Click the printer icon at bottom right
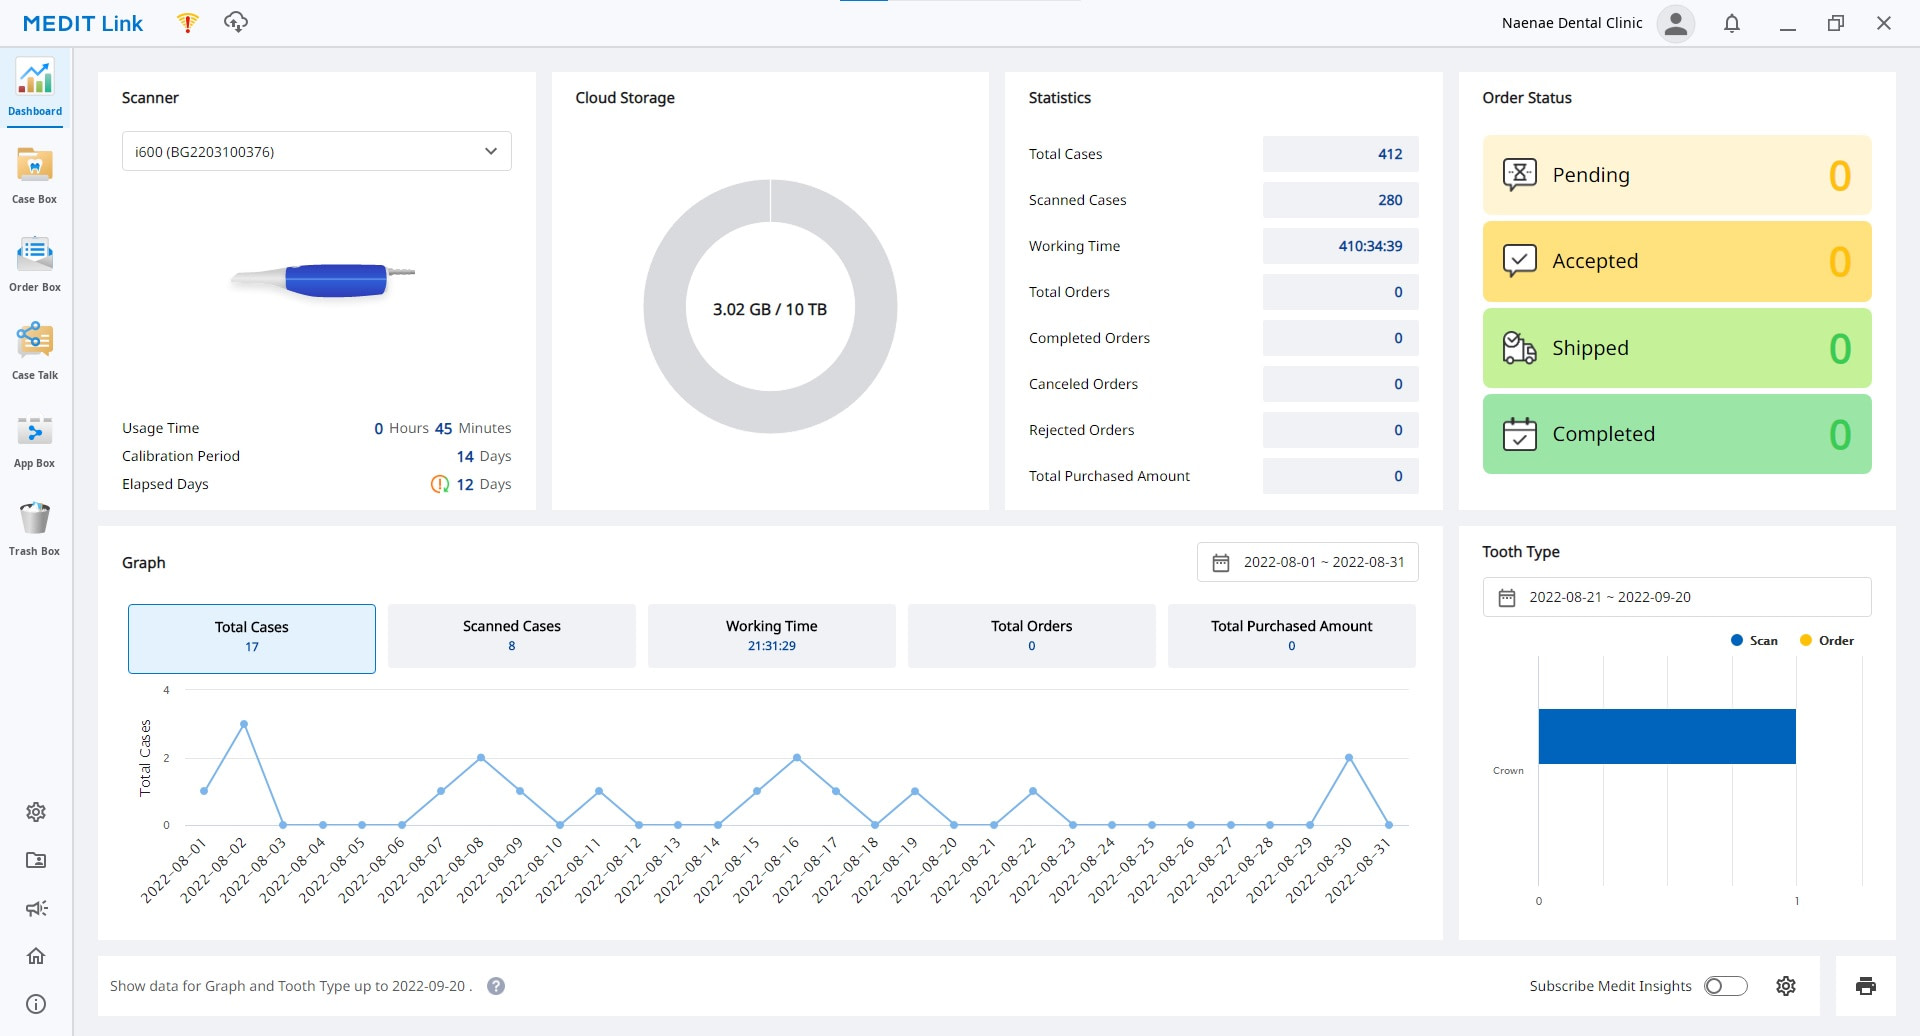The height and width of the screenshot is (1036, 1920). point(1865,986)
